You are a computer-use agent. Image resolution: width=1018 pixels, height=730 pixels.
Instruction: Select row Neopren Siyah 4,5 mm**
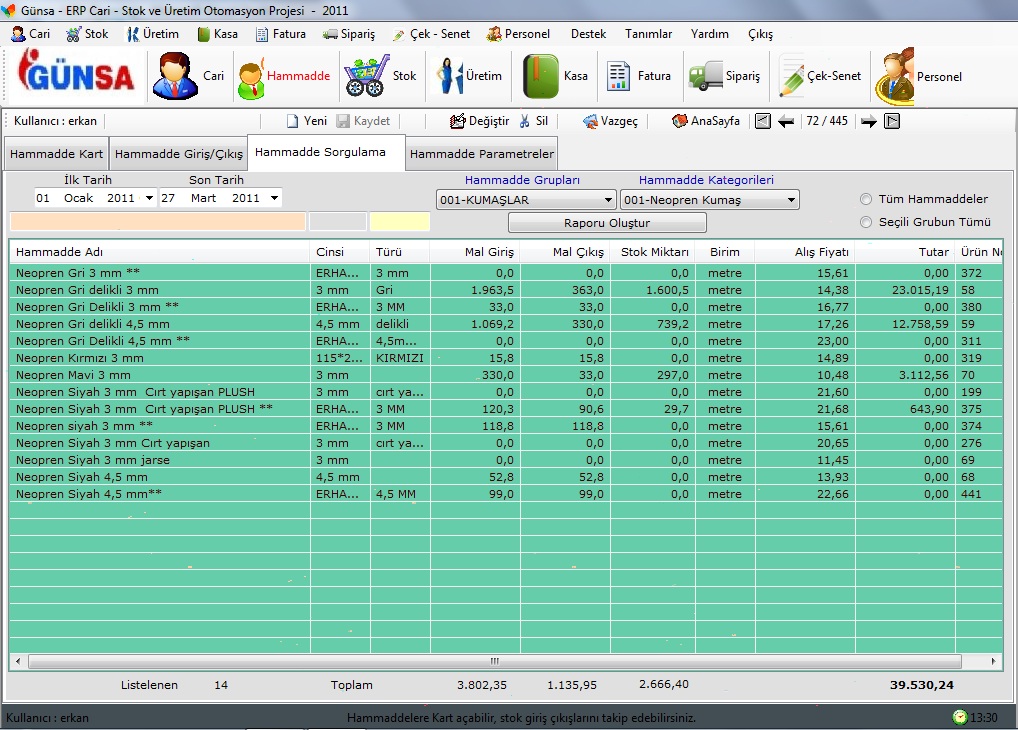[x=506, y=494]
